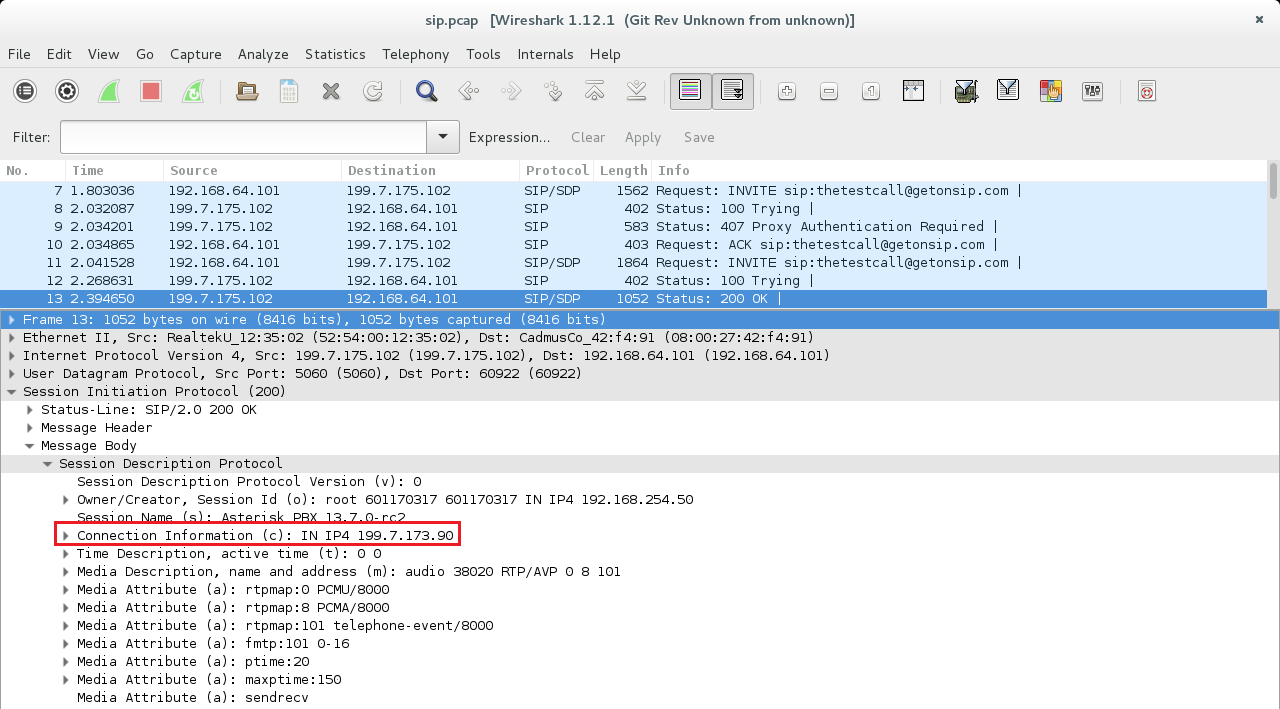
Task: Open preferences toolbar icon
Action: click(x=1092, y=91)
